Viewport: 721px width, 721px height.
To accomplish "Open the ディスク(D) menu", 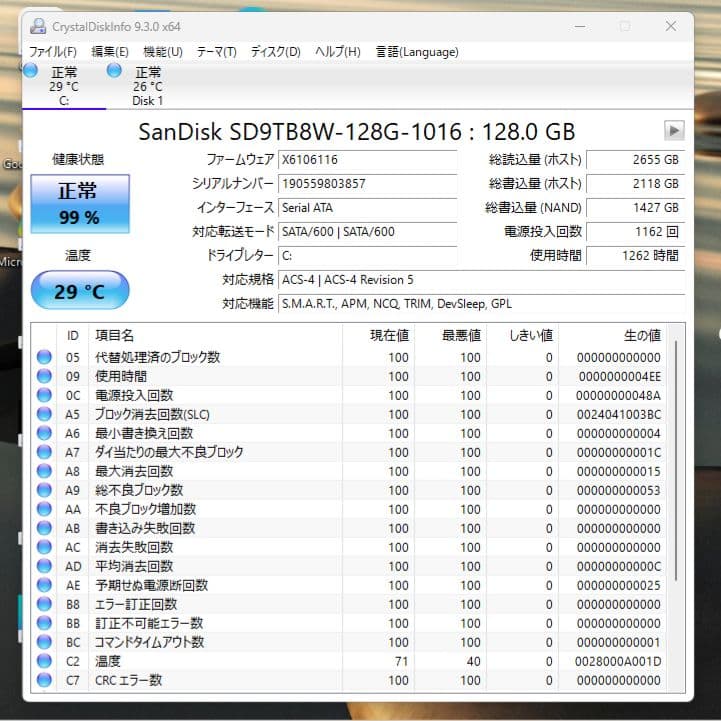I will 275,52.
